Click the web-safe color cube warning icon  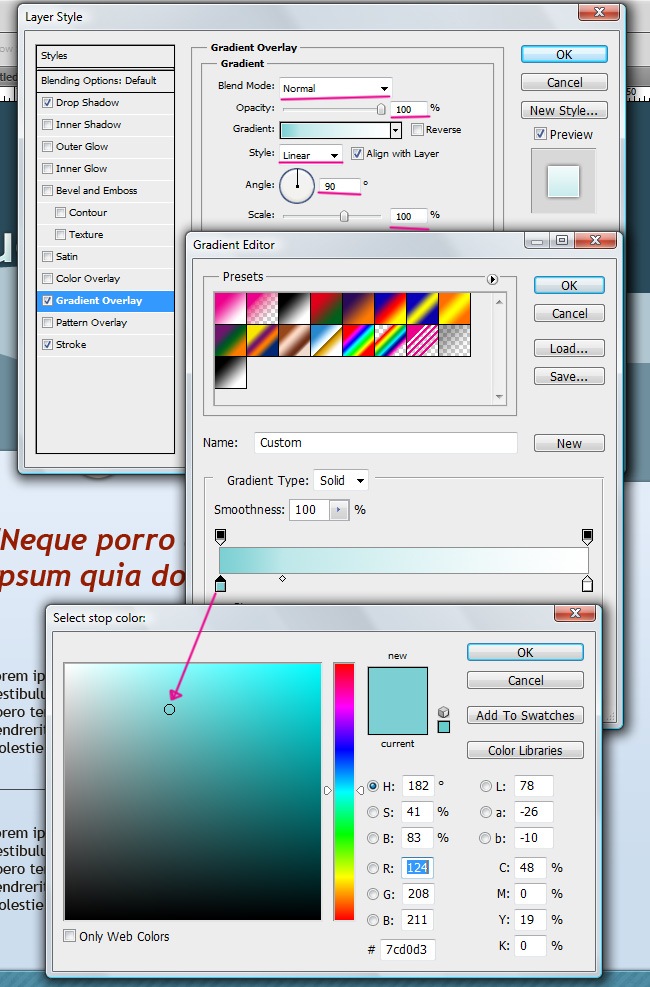pyautogui.click(x=444, y=712)
